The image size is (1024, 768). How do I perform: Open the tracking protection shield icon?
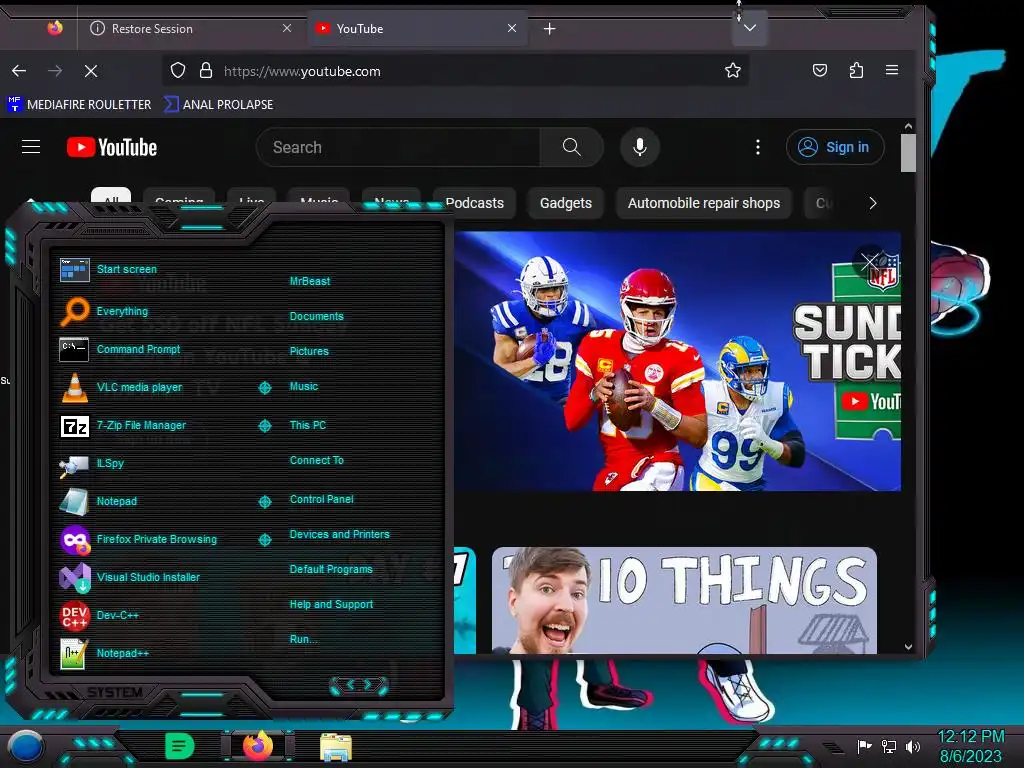178,71
